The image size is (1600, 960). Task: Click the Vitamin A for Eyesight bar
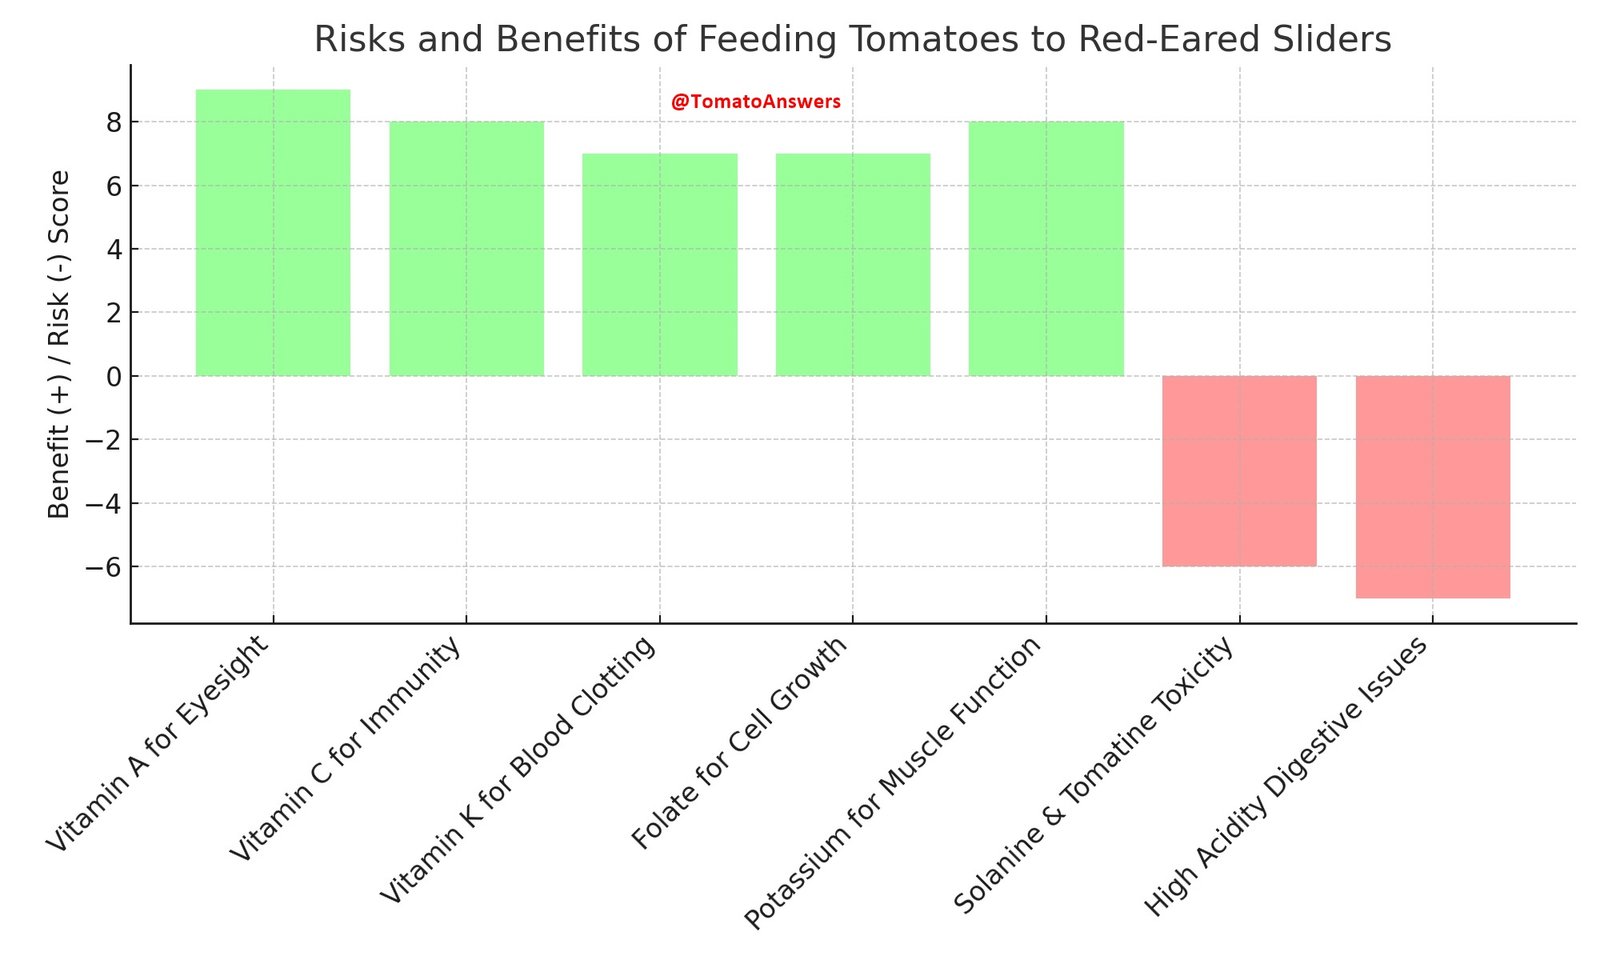click(x=273, y=232)
